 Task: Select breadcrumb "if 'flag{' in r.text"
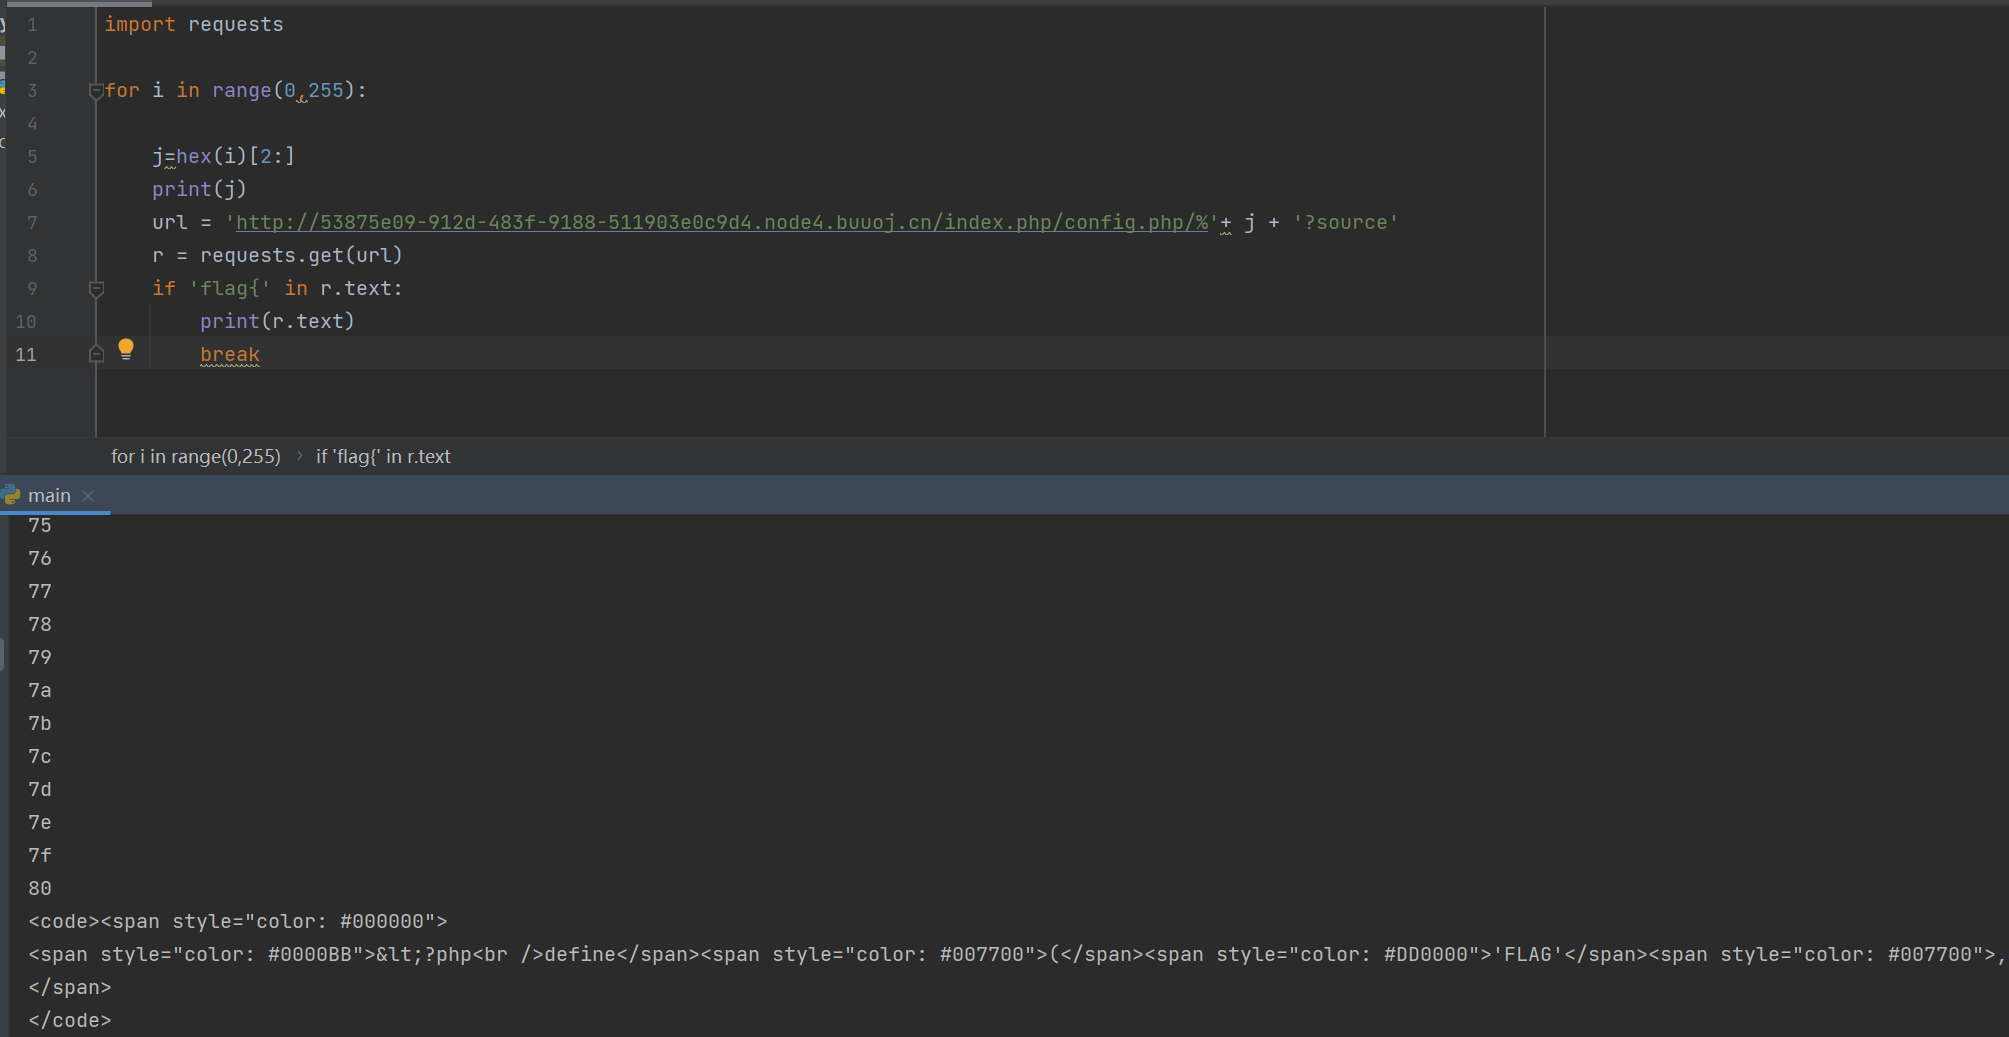(383, 456)
